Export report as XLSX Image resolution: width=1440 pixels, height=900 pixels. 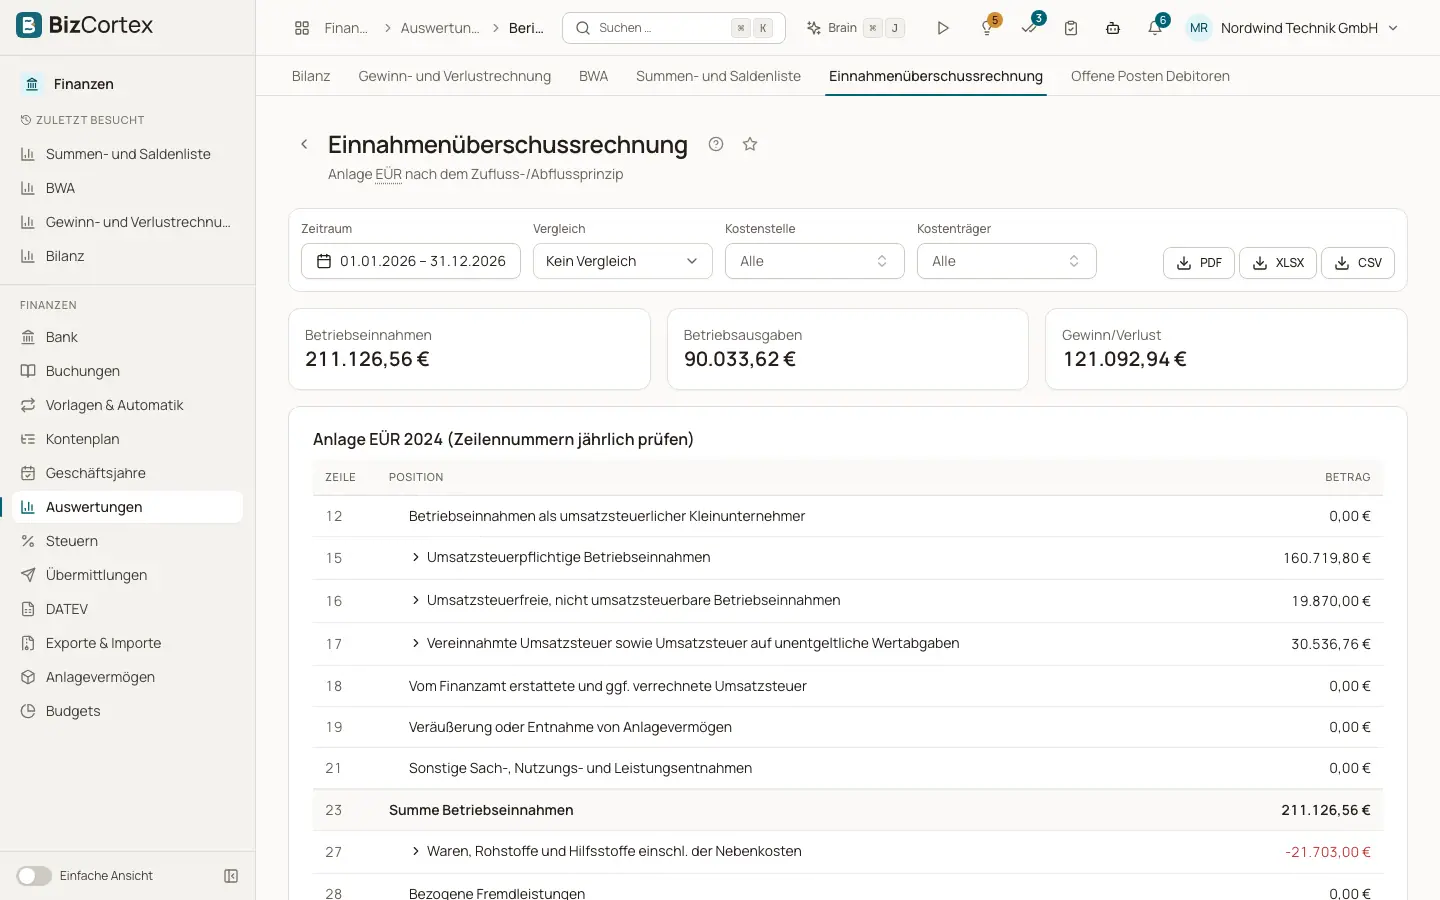click(1277, 263)
